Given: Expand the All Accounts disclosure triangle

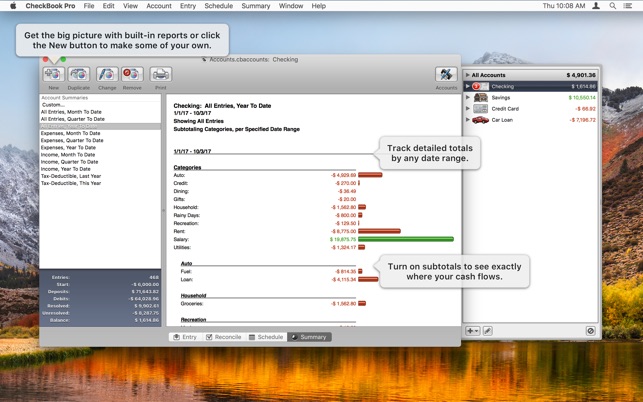Looking at the screenshot, I should 467,75.
